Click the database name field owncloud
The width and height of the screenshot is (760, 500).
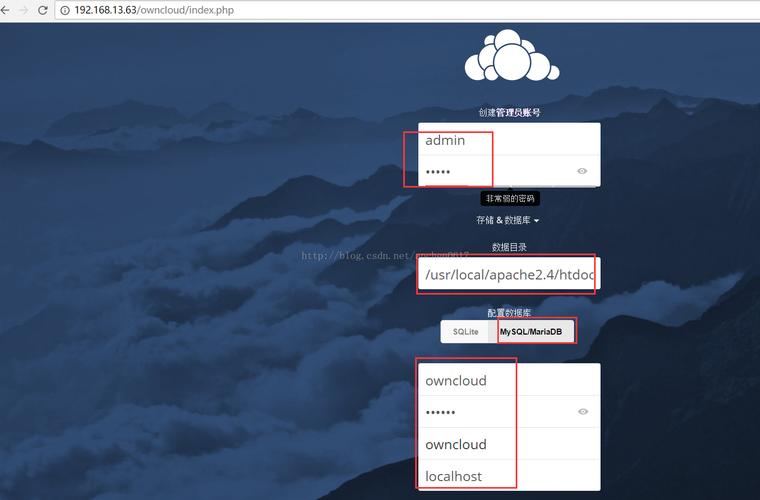509,444
